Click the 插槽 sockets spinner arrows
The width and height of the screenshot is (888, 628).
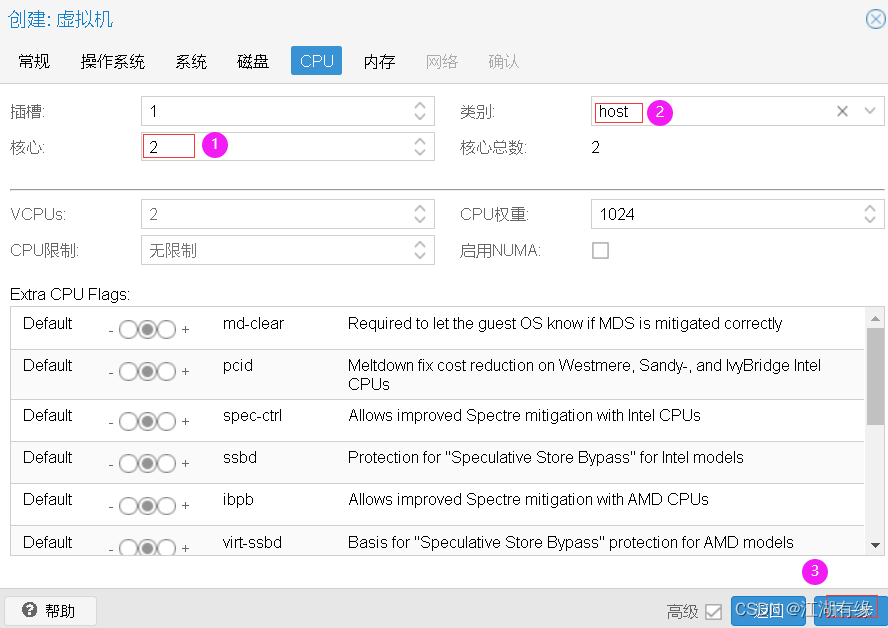coord(420,111)
